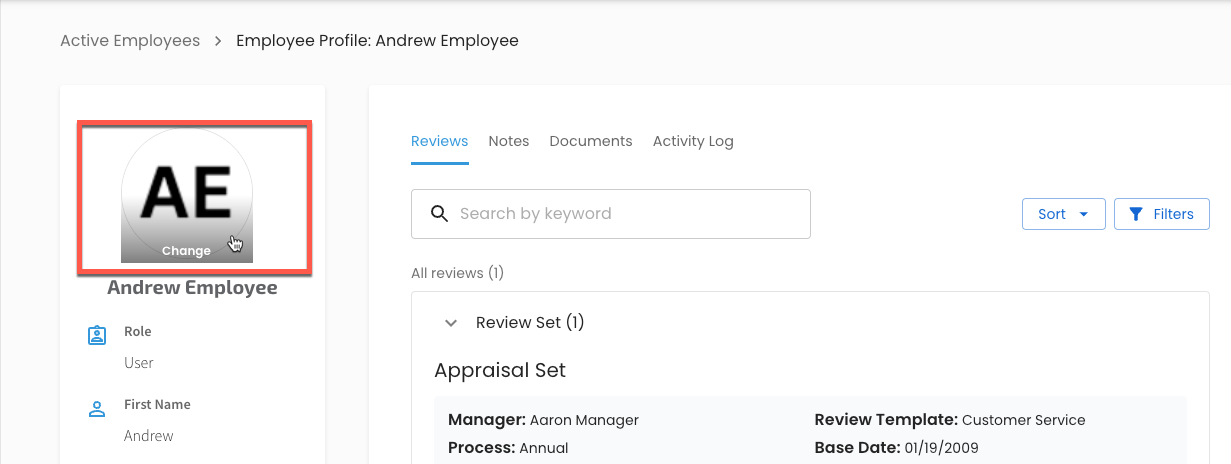The height and width of the screenshot is (464, 1231).
Task: Open the Sort dropdown
Action: pos(1063,214)
